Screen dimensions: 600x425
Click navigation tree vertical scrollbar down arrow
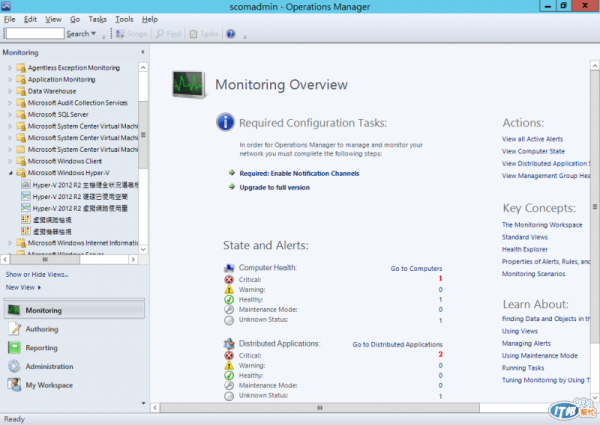pyautogui.click(x=143, y=249)
